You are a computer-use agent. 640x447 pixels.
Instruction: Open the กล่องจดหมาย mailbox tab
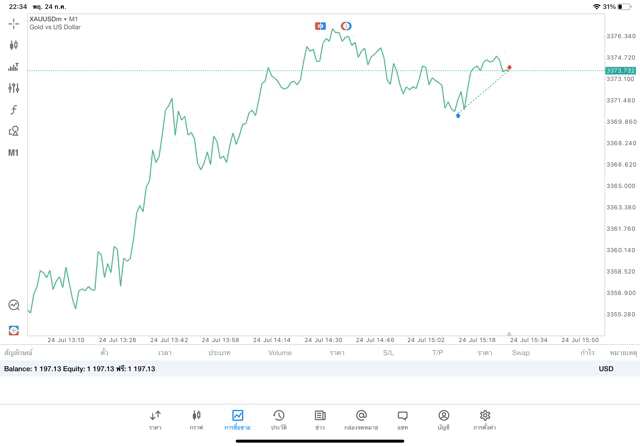[361, 419]
